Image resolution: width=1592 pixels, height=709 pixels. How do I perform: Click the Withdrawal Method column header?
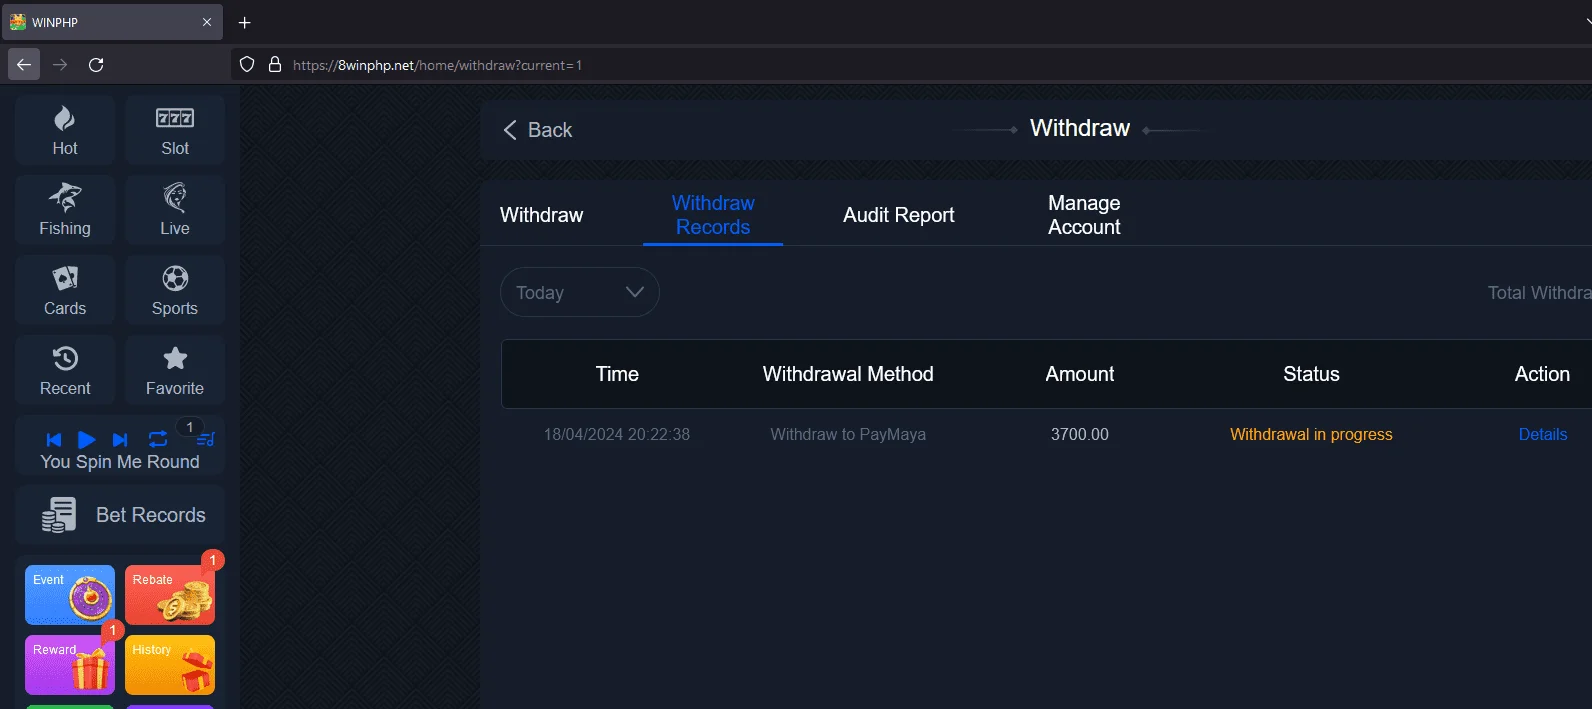tap(848, 374)
